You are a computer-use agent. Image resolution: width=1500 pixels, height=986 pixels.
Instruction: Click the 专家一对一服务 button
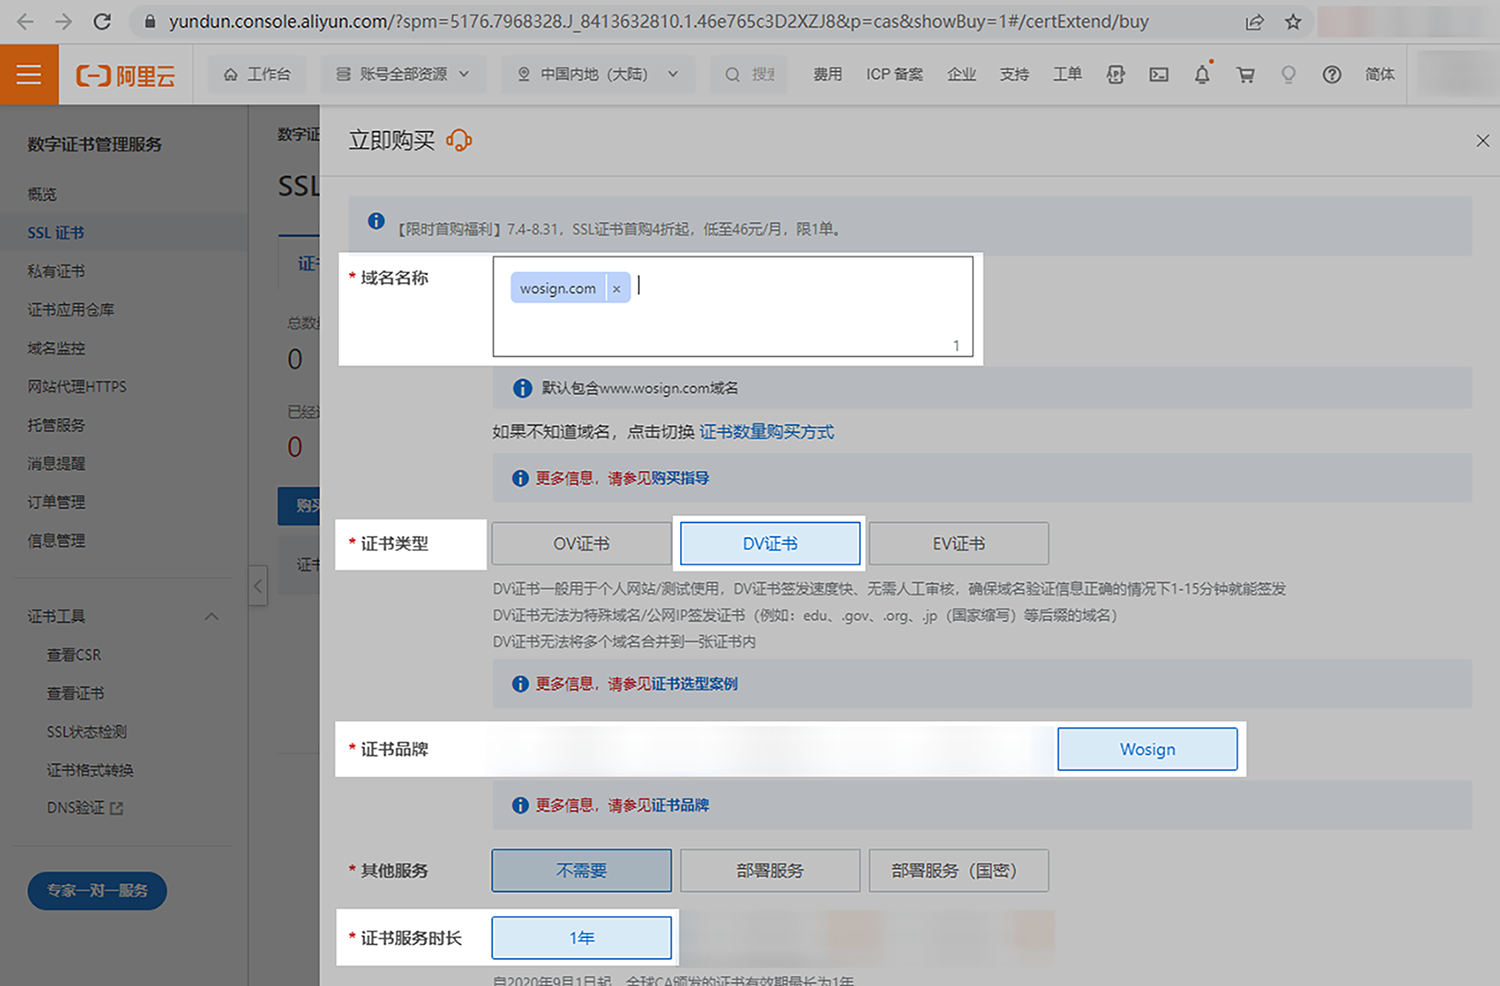click(x=97, y=891)
